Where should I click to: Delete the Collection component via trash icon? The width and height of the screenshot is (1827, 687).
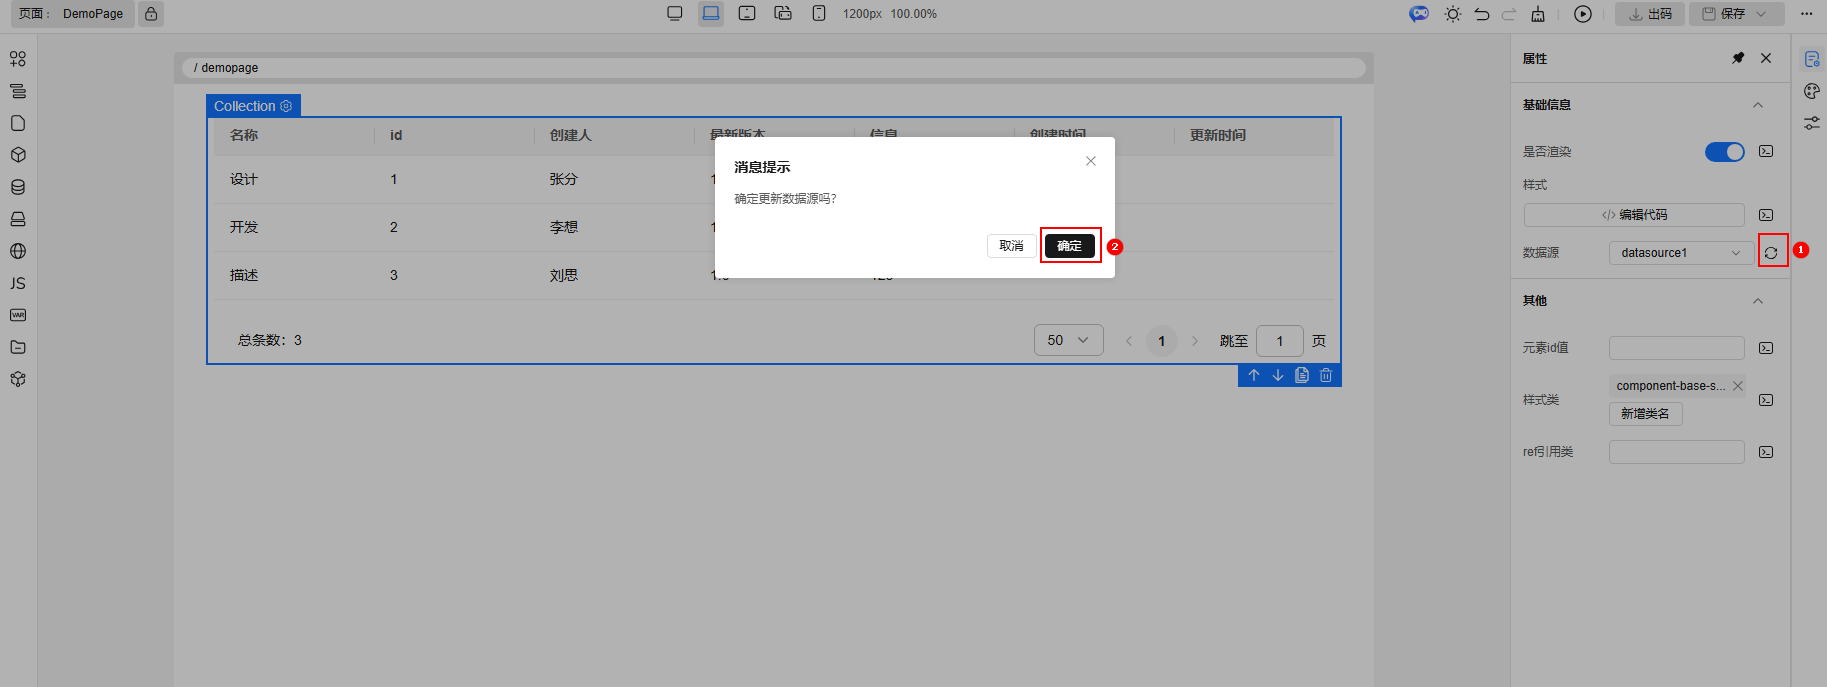(1326, 375)
